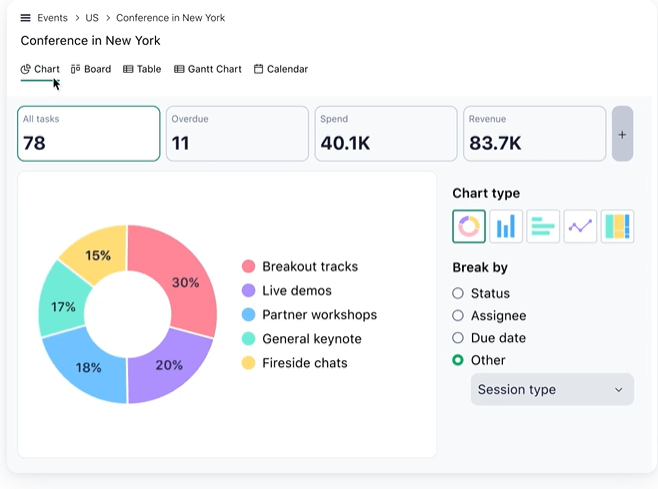Click the red Breakout tracks legend swatch
658x489 pixels.
coord(248,267)
